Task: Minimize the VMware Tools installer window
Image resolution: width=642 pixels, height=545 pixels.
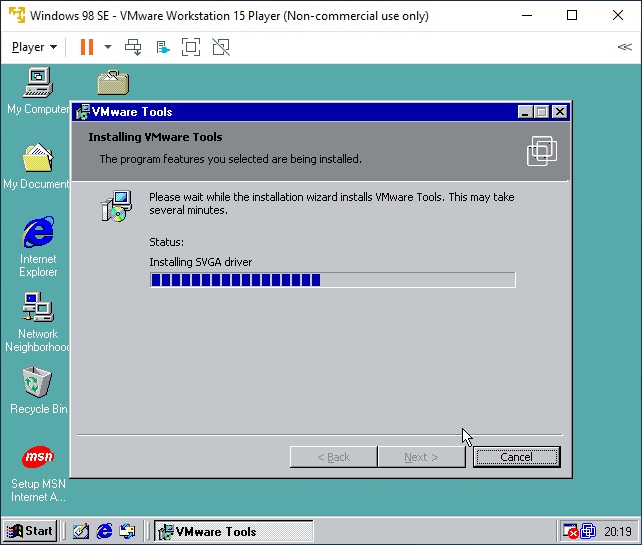Action: click(525, 112)
